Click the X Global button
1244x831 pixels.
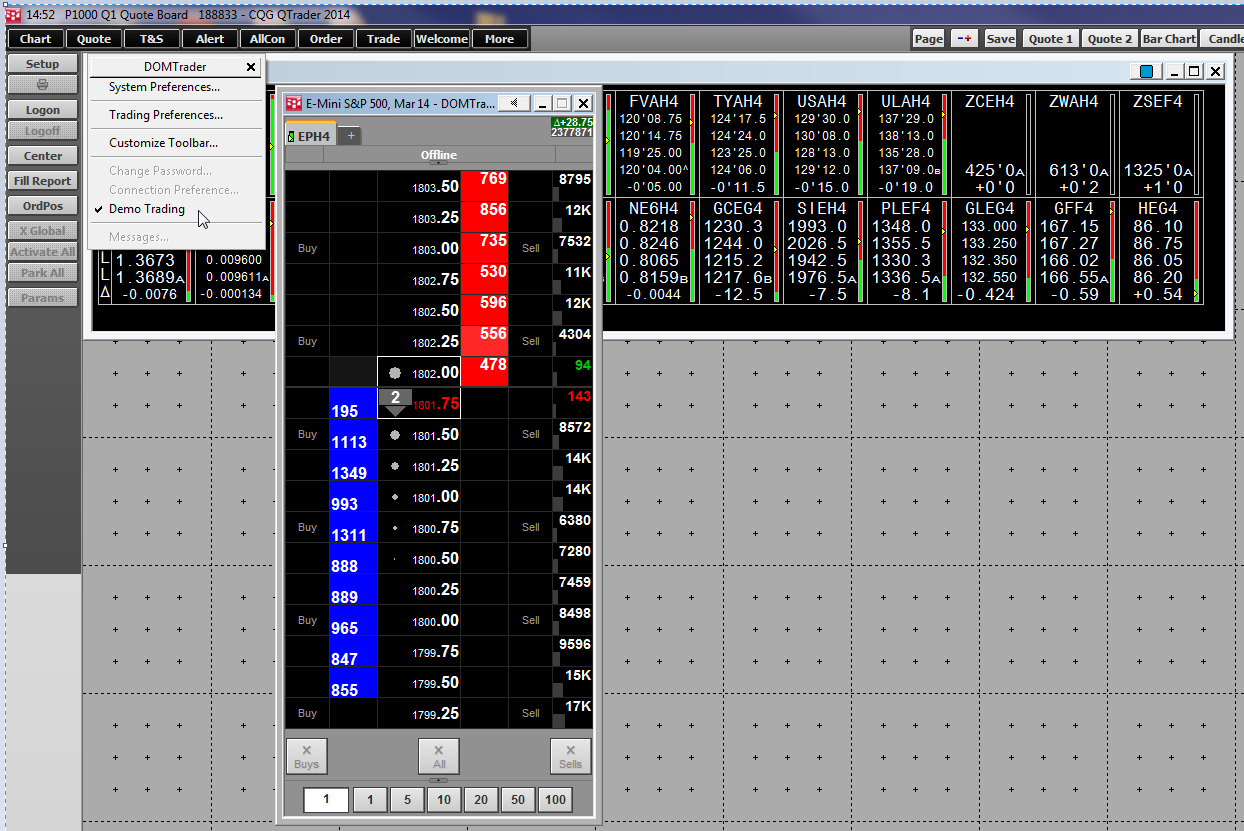43,231
